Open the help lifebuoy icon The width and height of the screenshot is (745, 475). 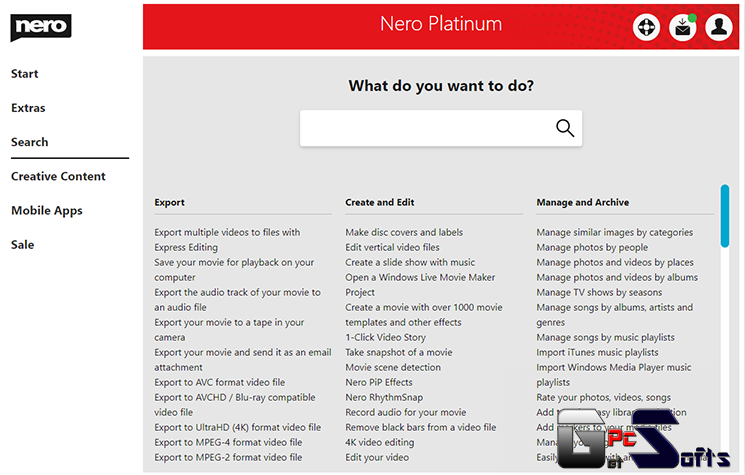tap(646, 27)
